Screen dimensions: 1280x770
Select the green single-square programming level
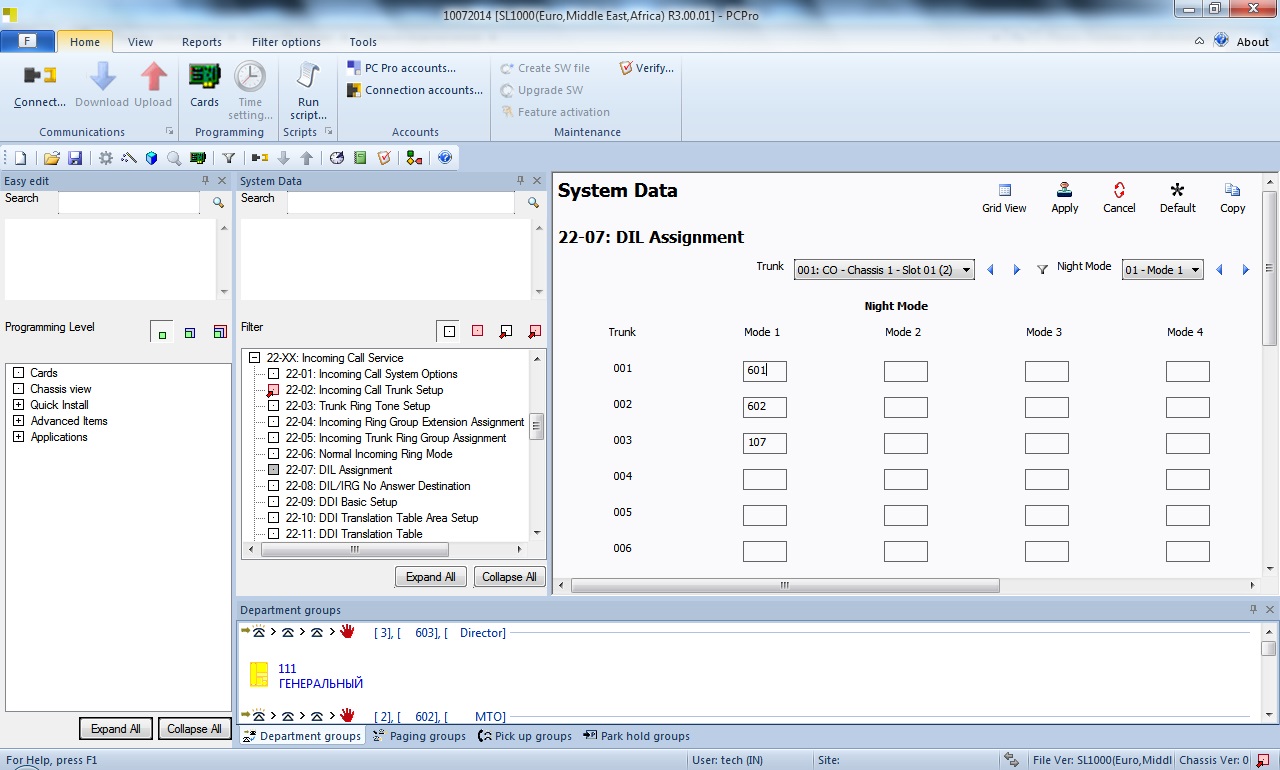click(x=161, y=332)
